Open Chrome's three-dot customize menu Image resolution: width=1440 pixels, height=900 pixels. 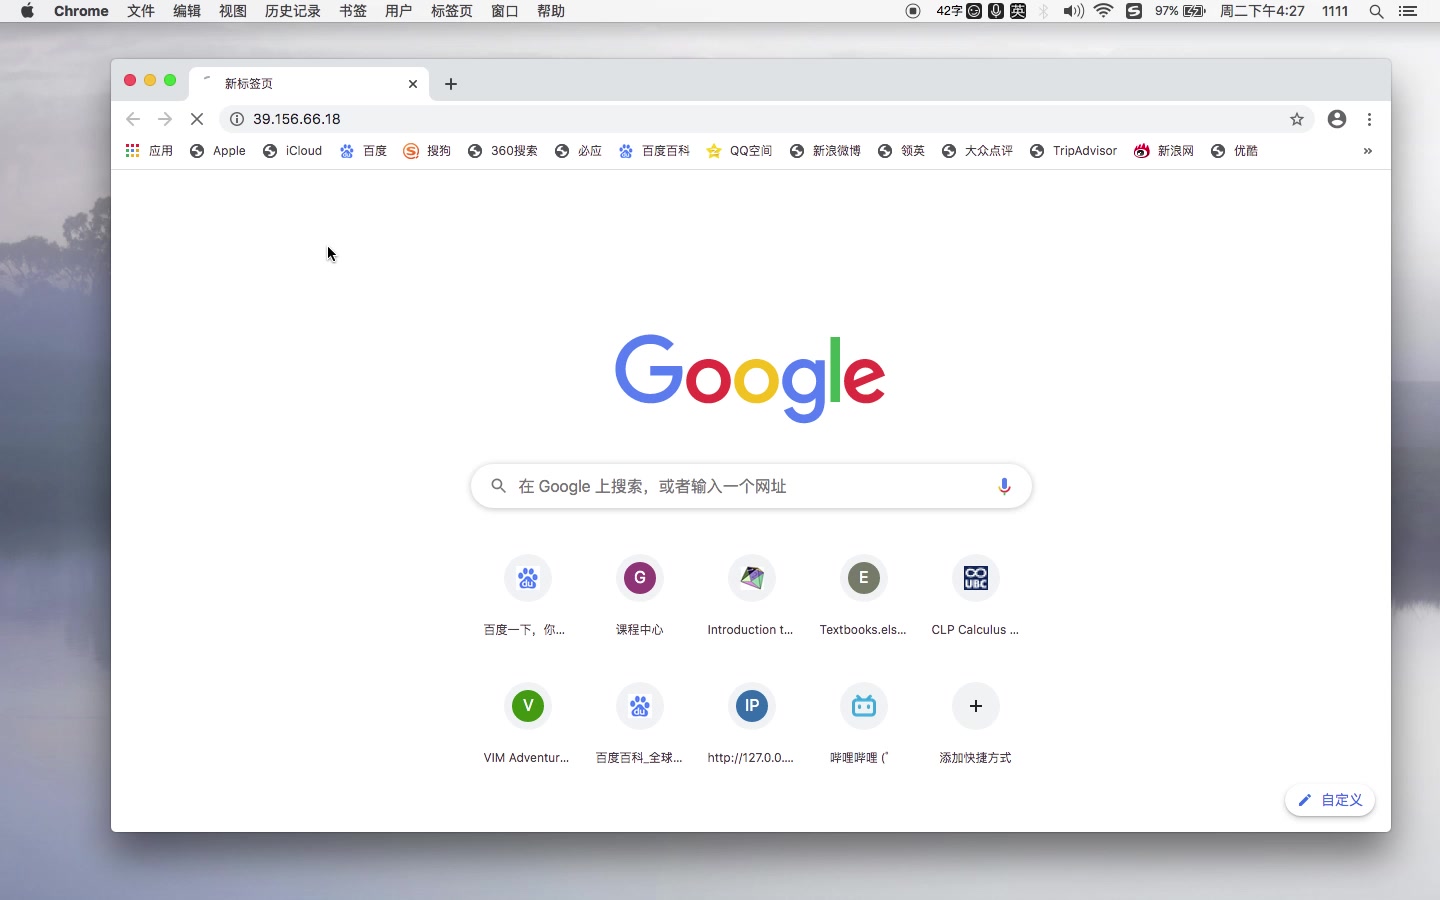coord(1369,119)
